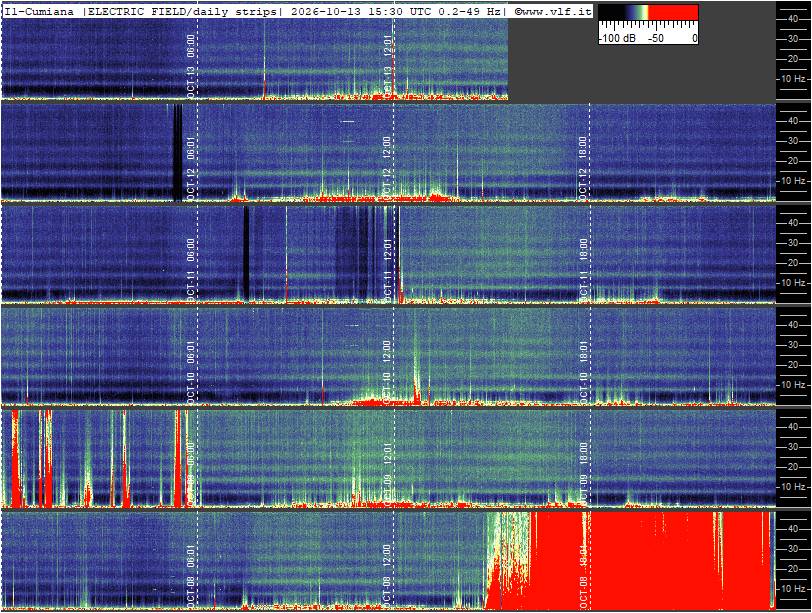Click the OCT-13 12:01 time marker
The image size is (812, 613).
pos(387,66)
